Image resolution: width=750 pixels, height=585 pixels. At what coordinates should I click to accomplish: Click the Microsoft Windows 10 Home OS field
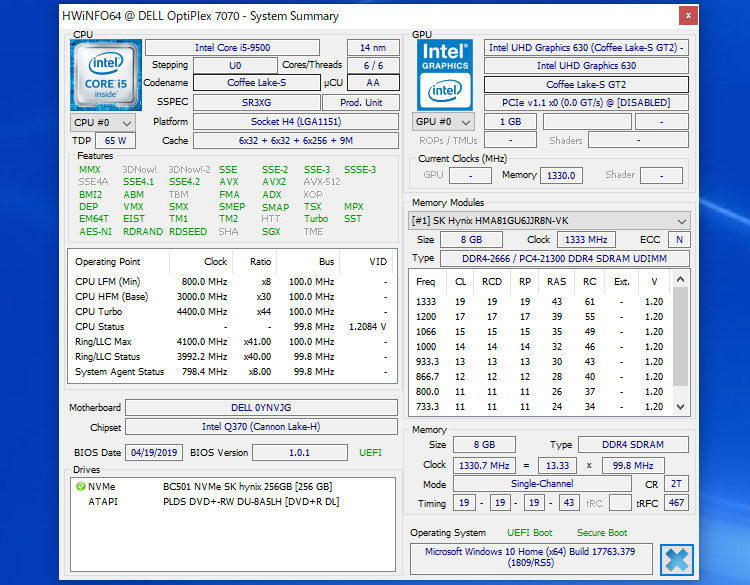(531, 557)
